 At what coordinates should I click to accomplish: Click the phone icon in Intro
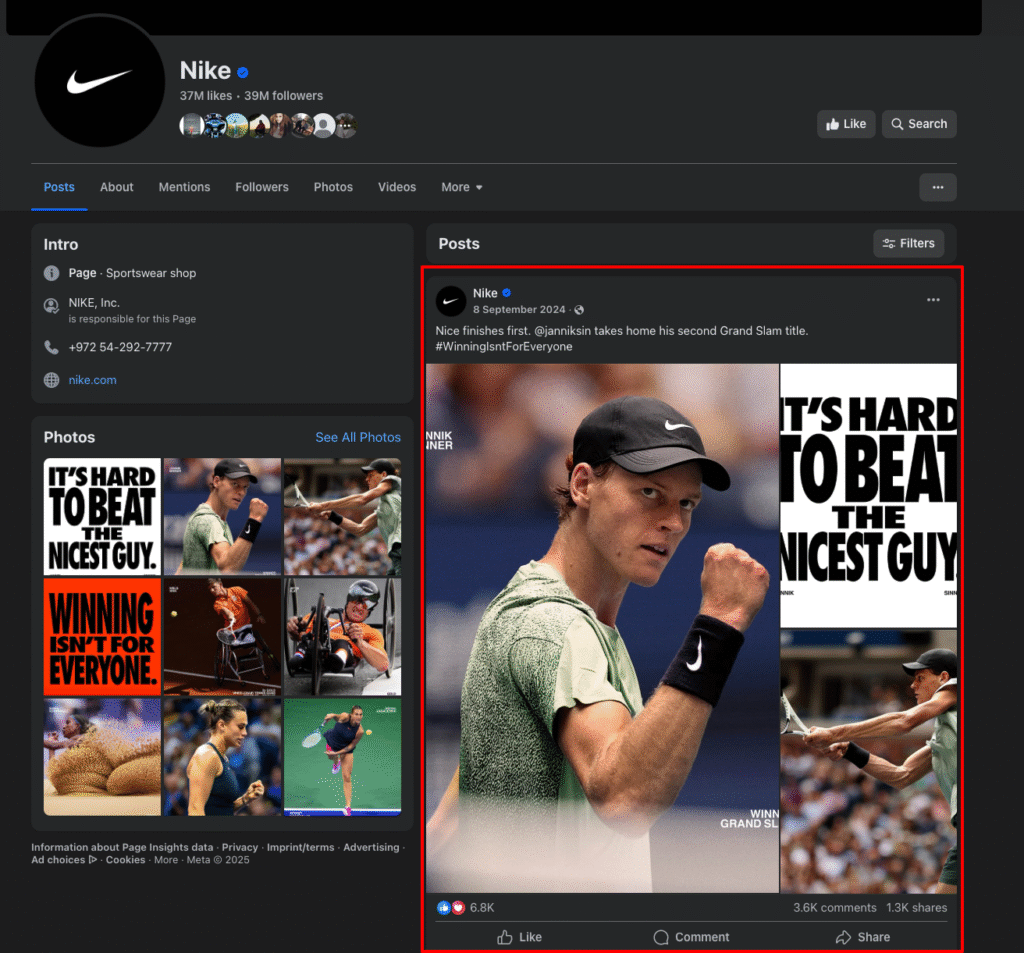(51, 347)
